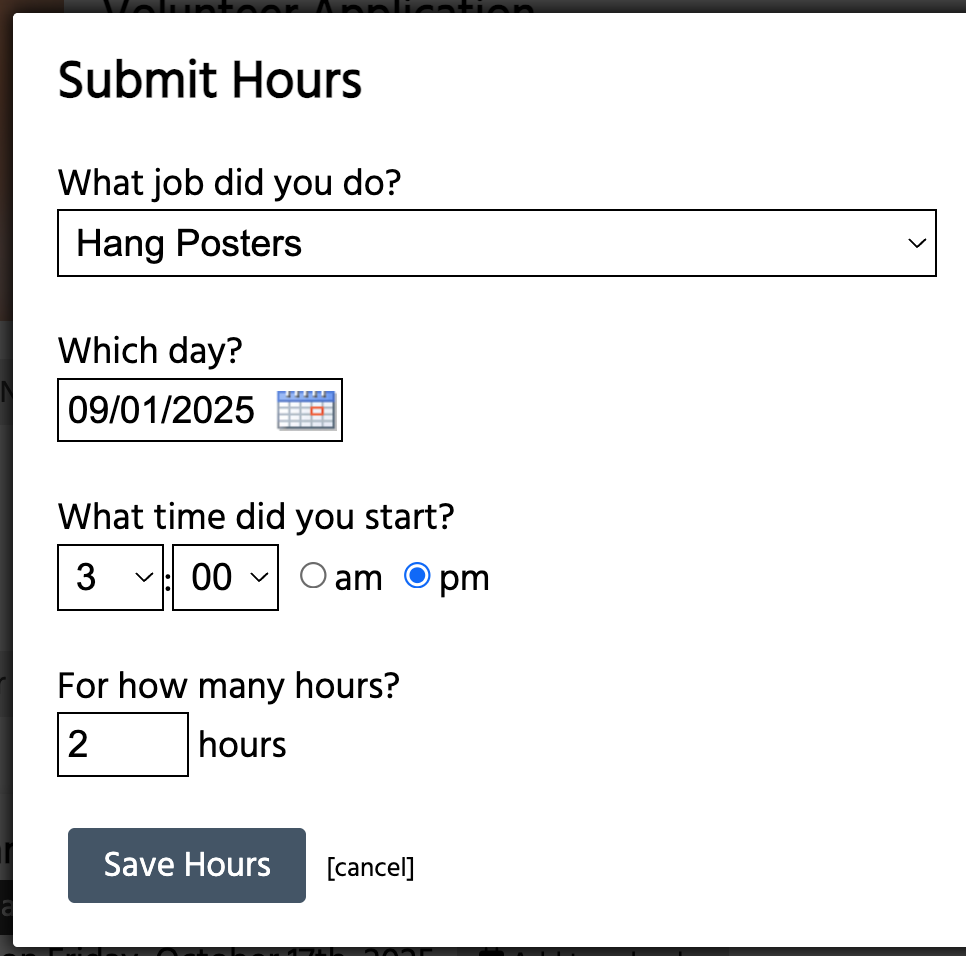This screenshot has height=956, width=966.
Task: Click the Save Hours button
Action: tap(187, 865)
